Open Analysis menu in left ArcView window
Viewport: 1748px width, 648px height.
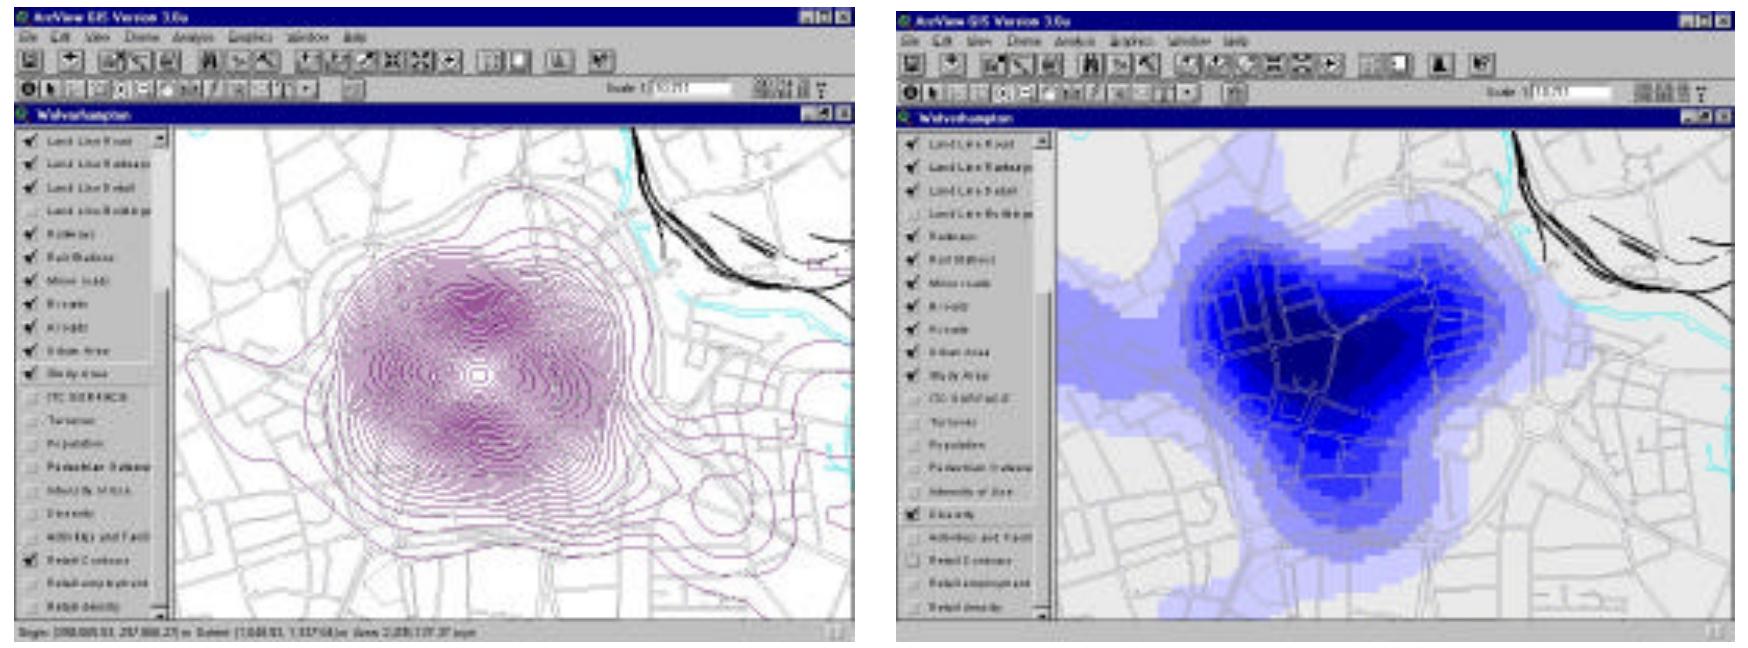click(192, 36)
